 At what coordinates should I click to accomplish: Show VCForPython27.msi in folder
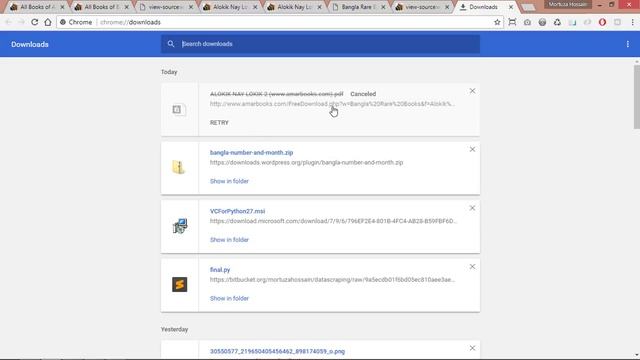[229, 240]
